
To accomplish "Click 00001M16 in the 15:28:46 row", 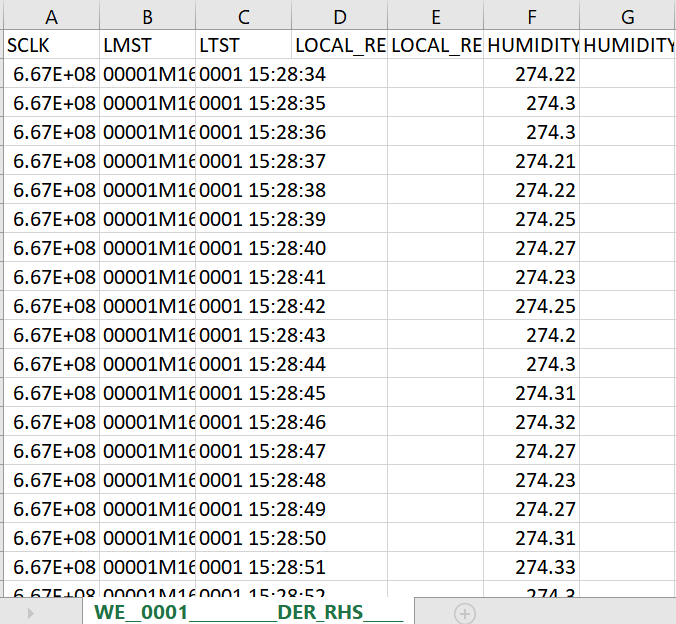I will [147, 422].
